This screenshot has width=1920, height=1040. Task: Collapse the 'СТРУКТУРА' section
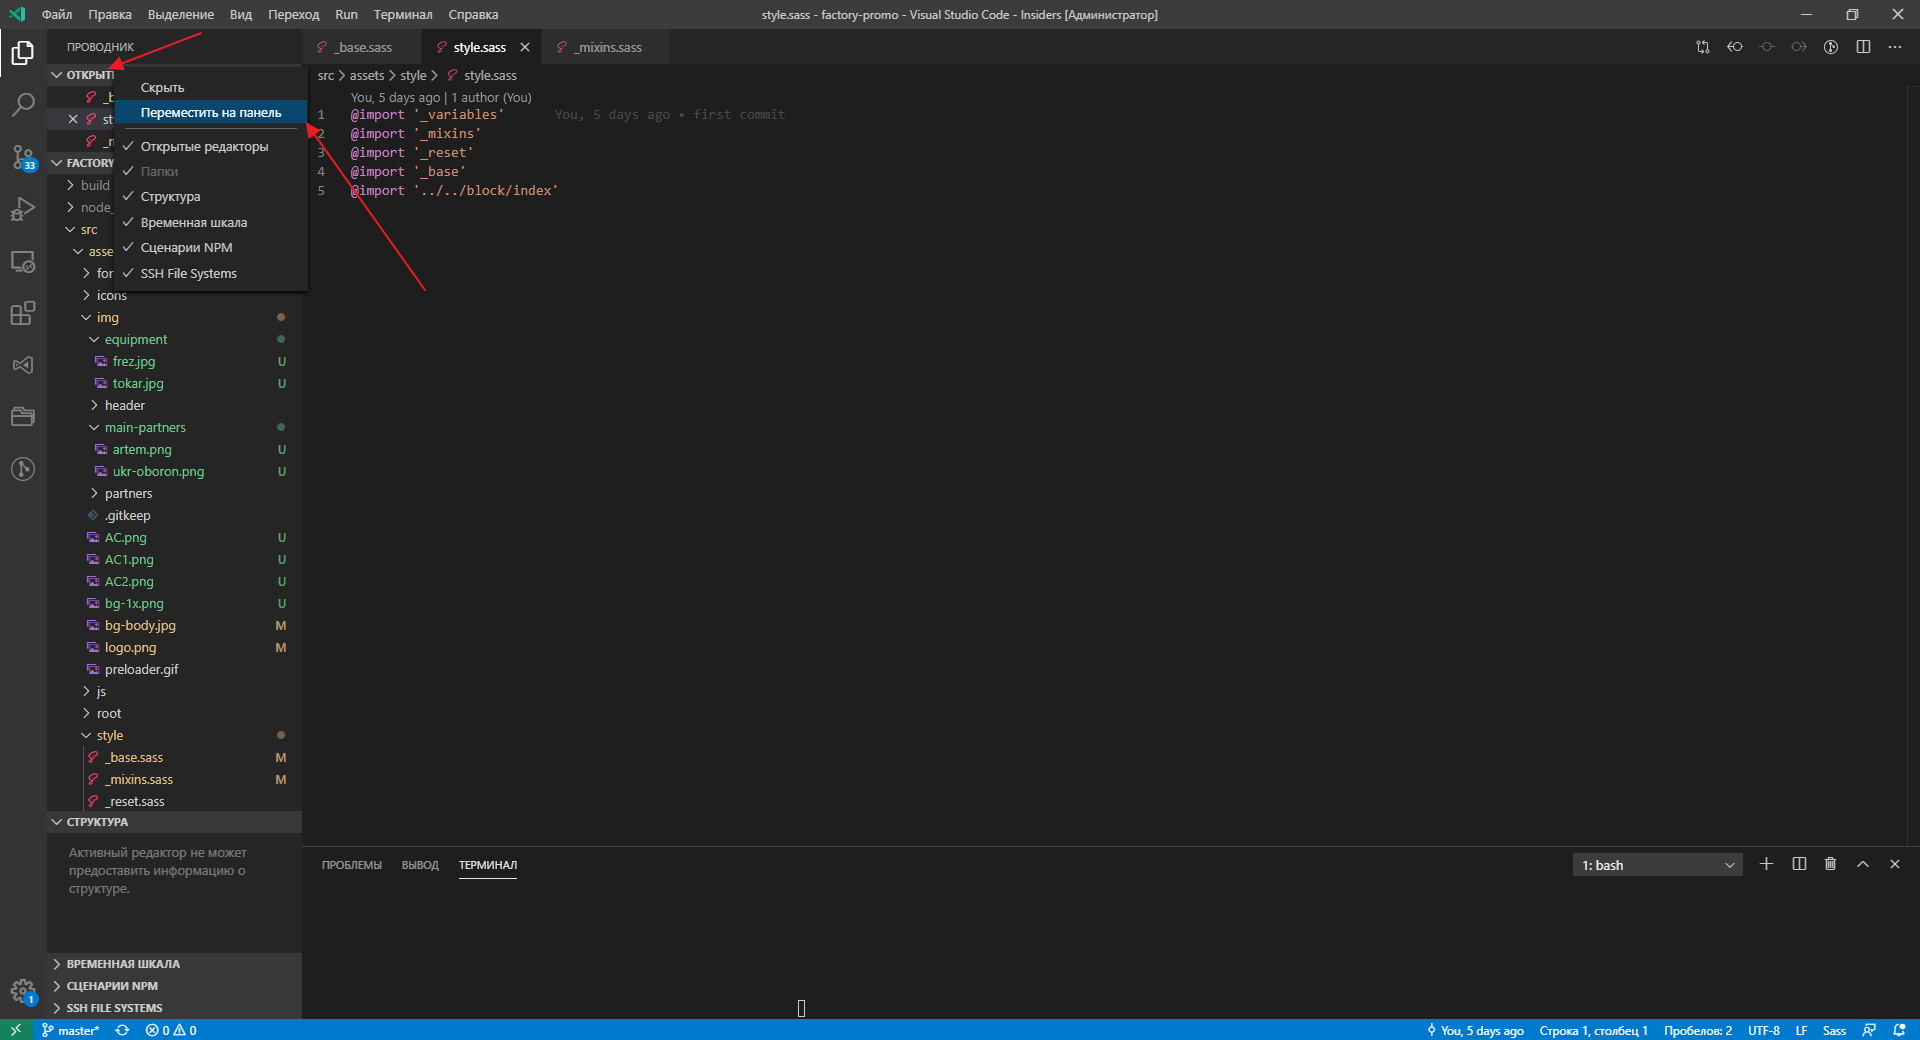click(175, 822)
